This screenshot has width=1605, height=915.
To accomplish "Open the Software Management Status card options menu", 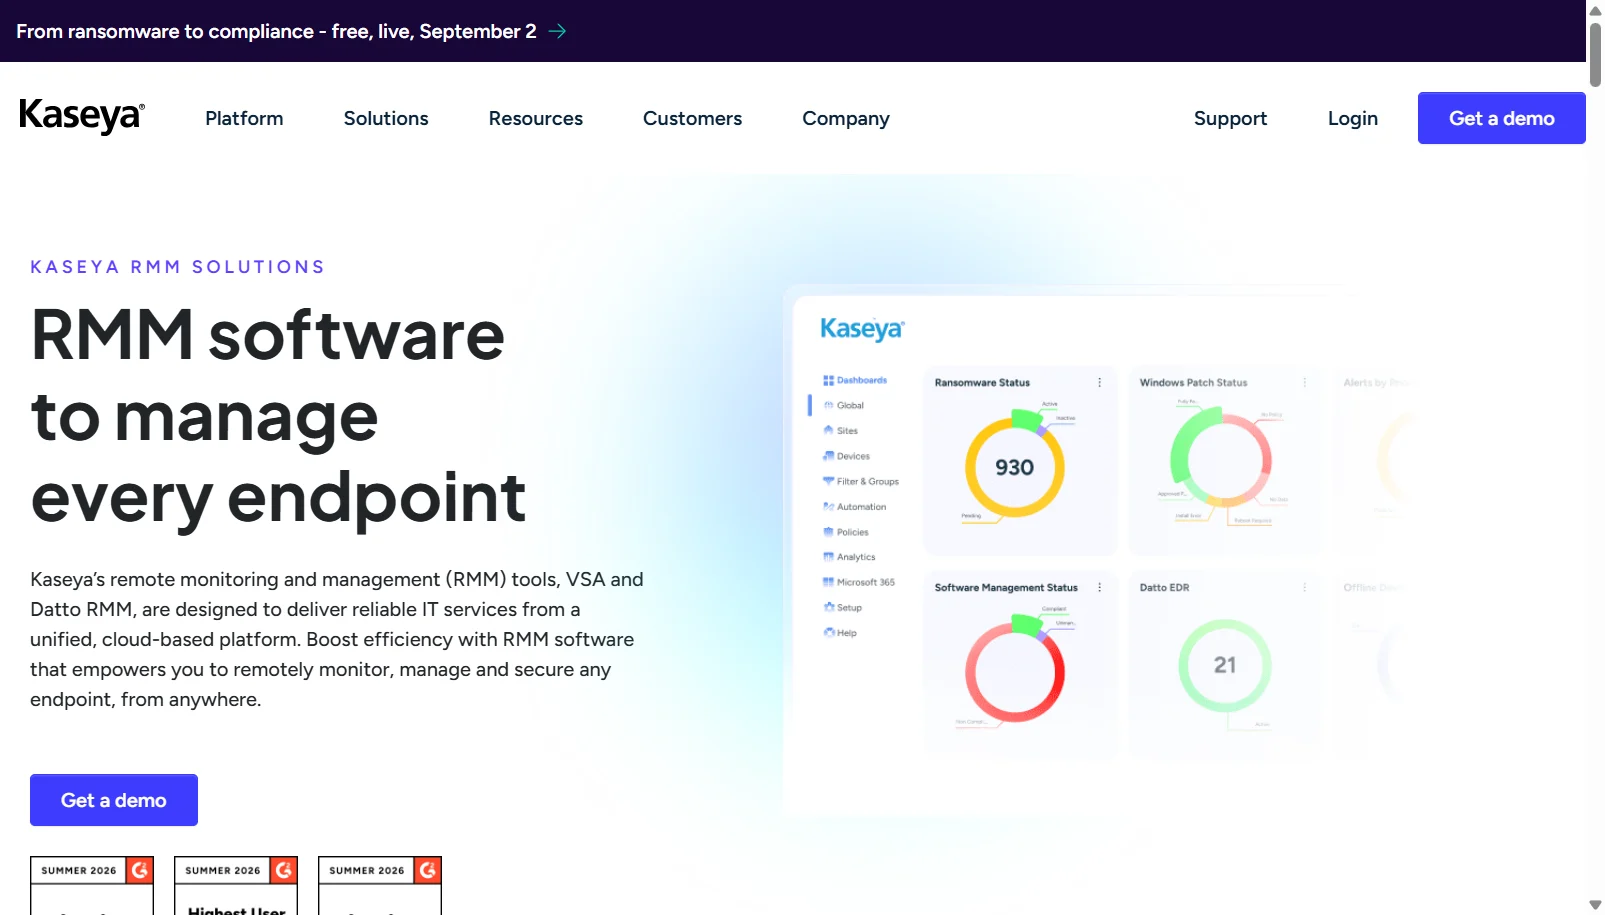I will click(x=1100, y=587).
